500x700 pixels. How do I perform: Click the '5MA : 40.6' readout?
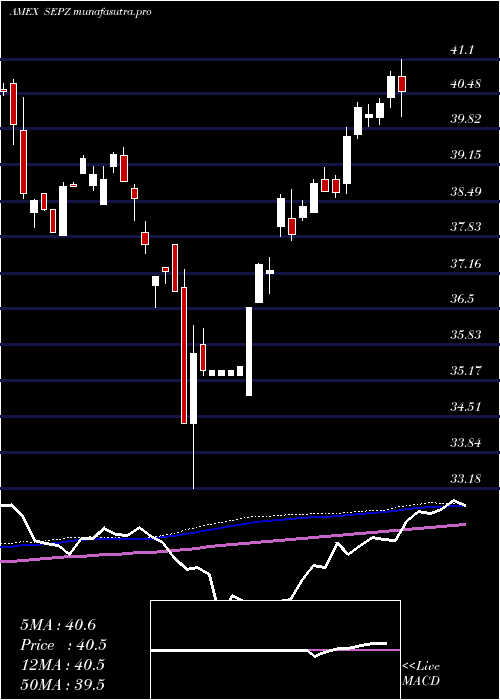tap(58, 625)
